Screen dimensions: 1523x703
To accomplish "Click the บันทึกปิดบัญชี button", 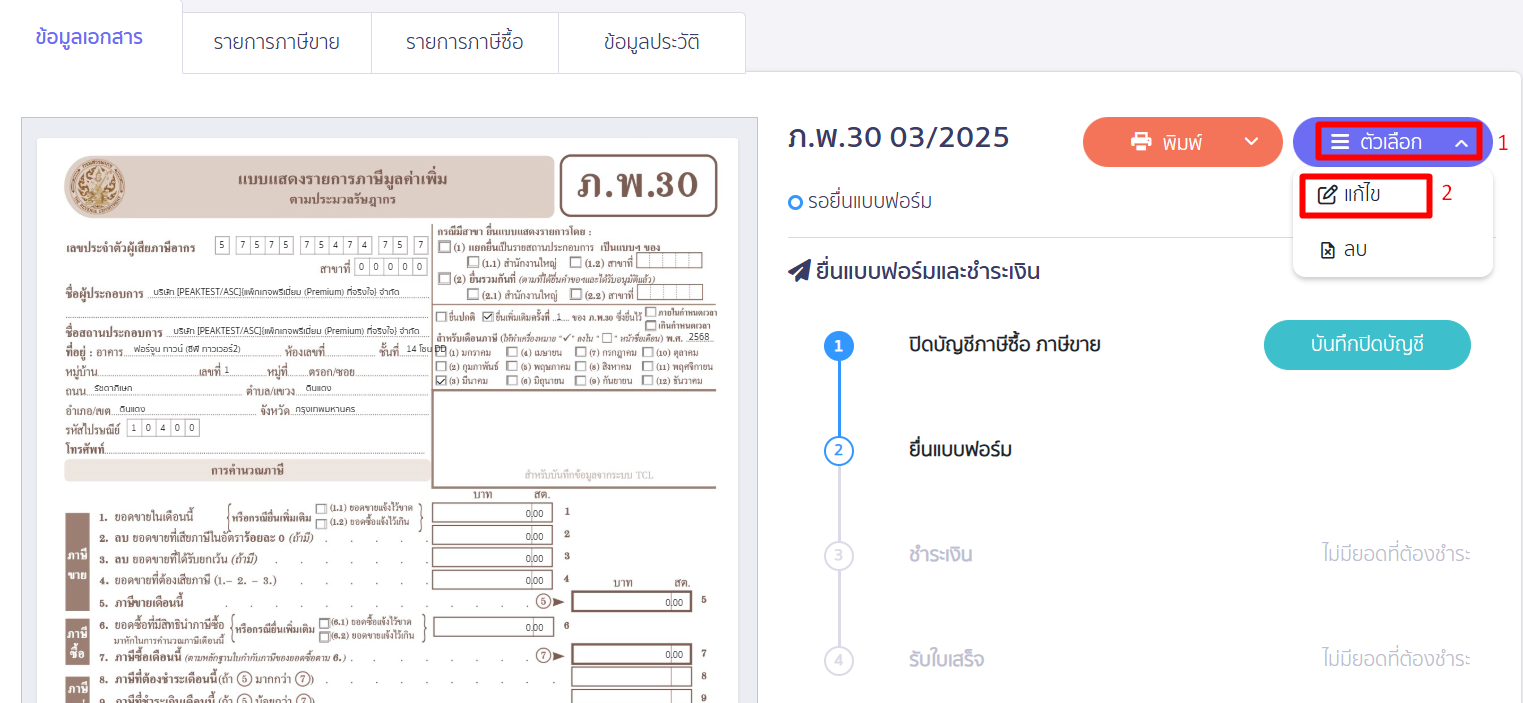I will [1367, 345].
